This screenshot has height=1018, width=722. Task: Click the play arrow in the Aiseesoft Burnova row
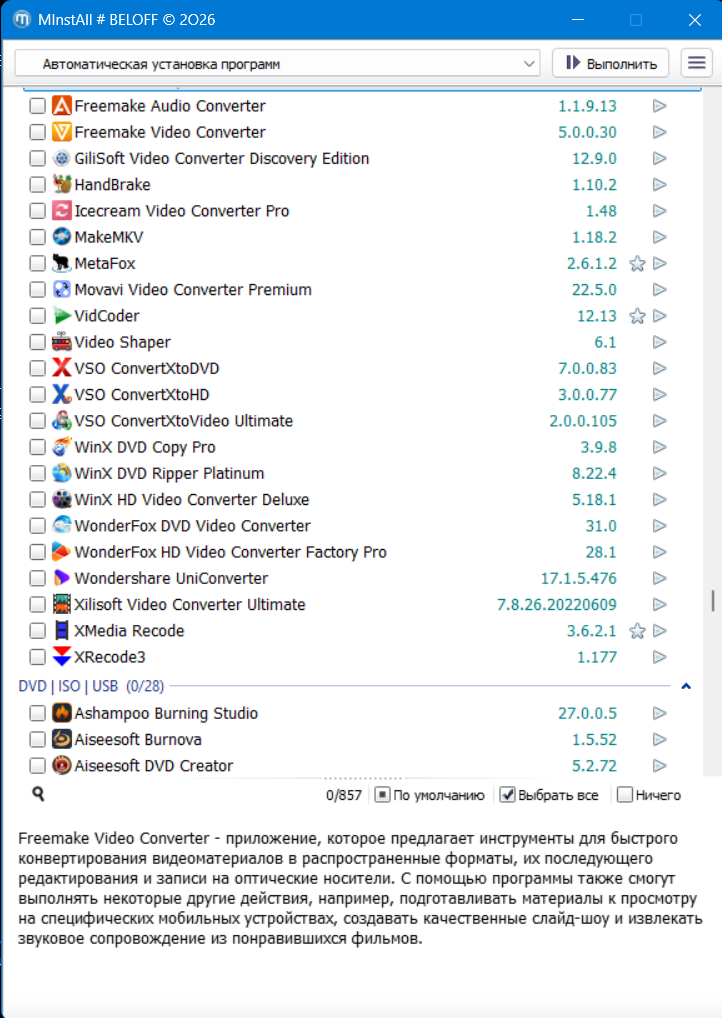[660, 739]
